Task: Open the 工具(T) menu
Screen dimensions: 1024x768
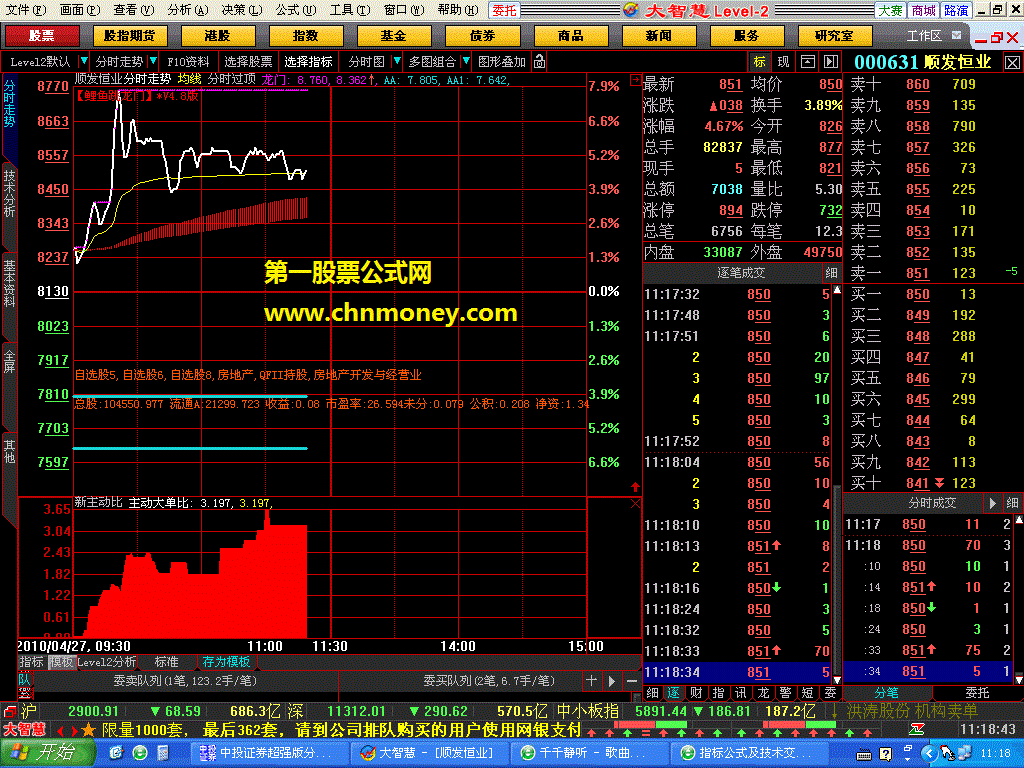Action: tap(349, 10)
